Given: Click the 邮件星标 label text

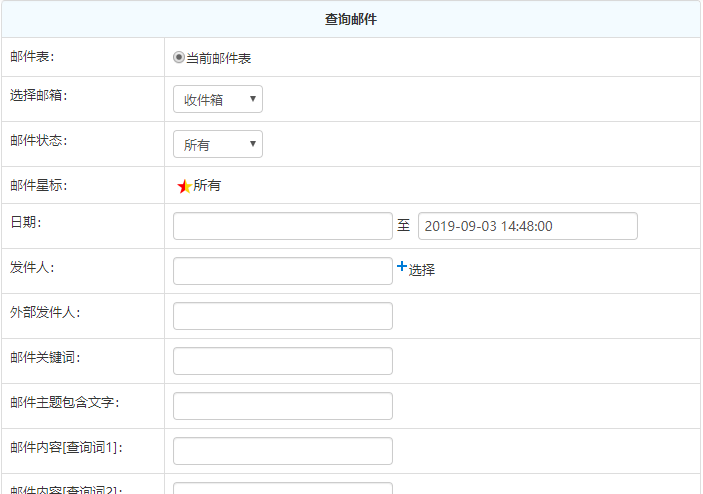Looking at the screenshot, I should coord(39,185).
